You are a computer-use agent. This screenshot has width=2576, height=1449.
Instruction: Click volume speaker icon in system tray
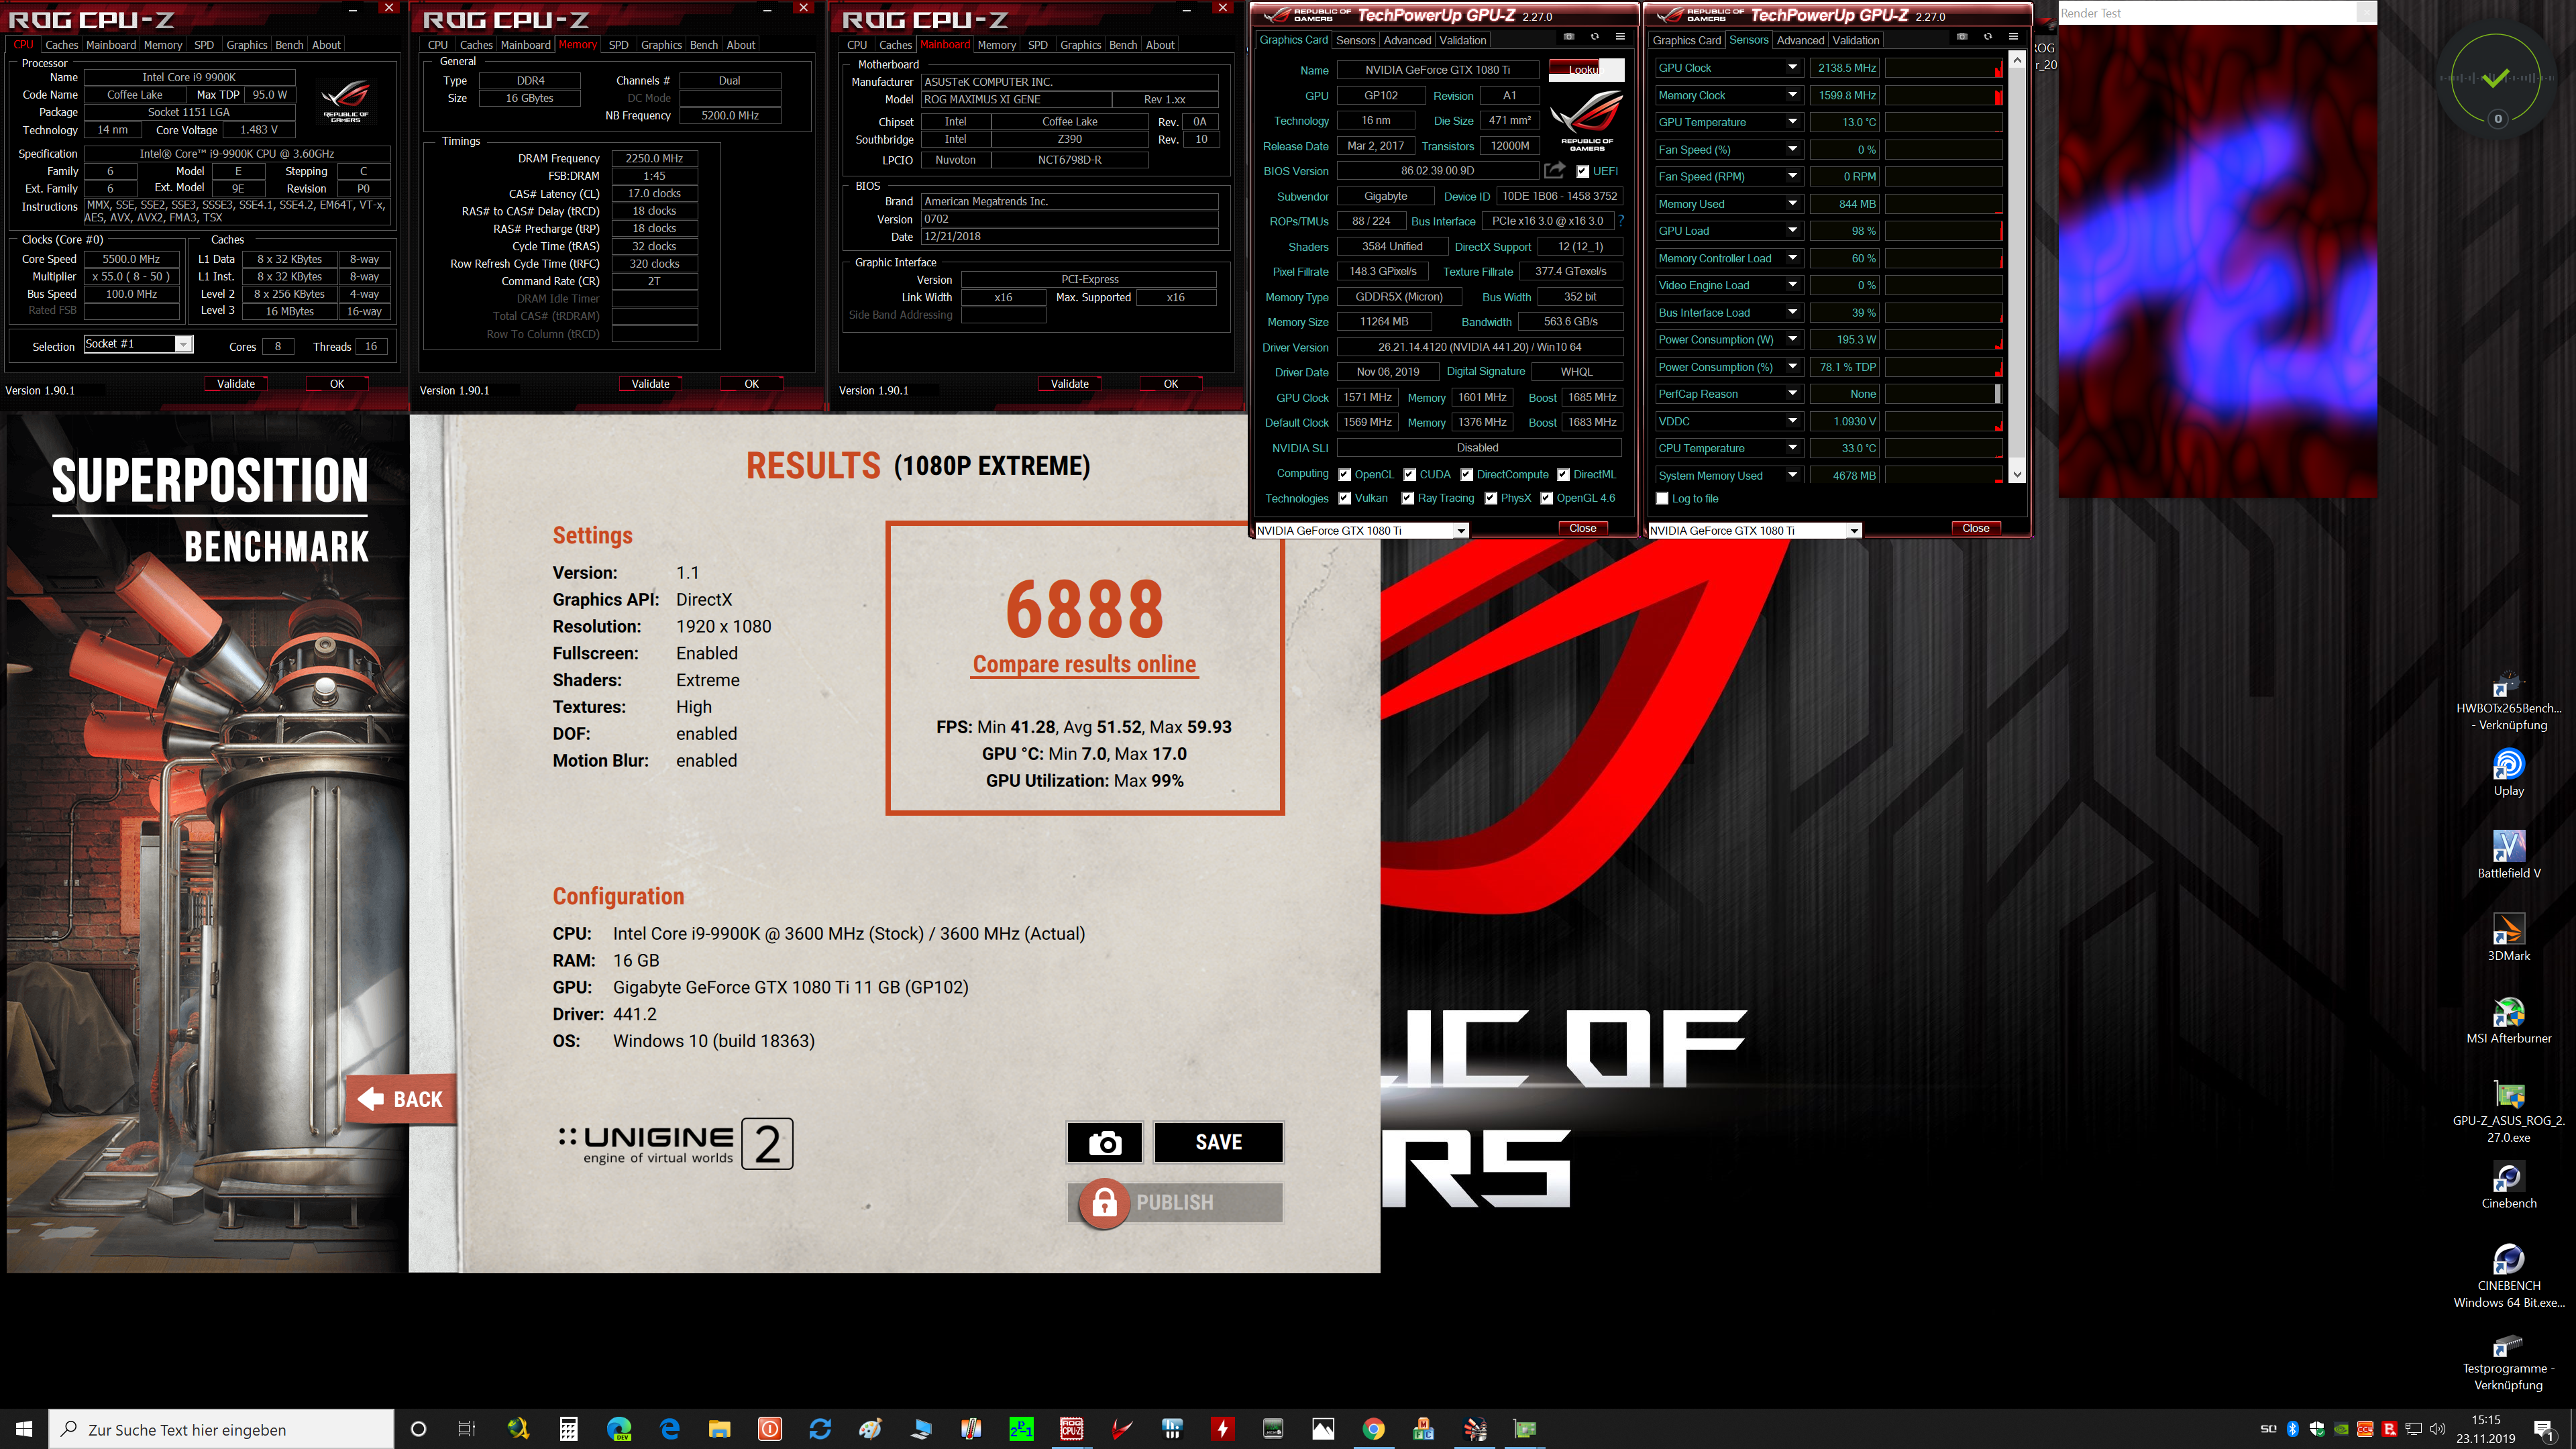pos(2437,1428)
